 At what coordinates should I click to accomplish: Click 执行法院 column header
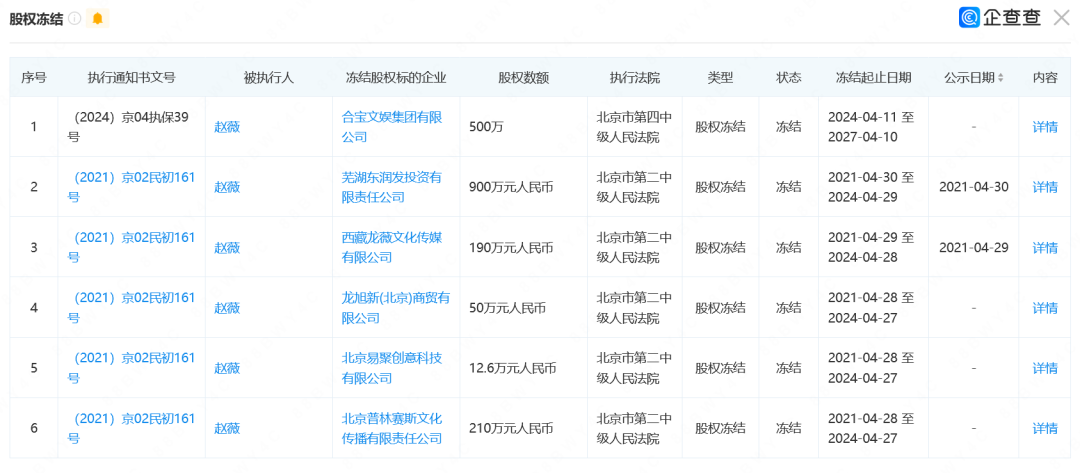coord(635,78)
